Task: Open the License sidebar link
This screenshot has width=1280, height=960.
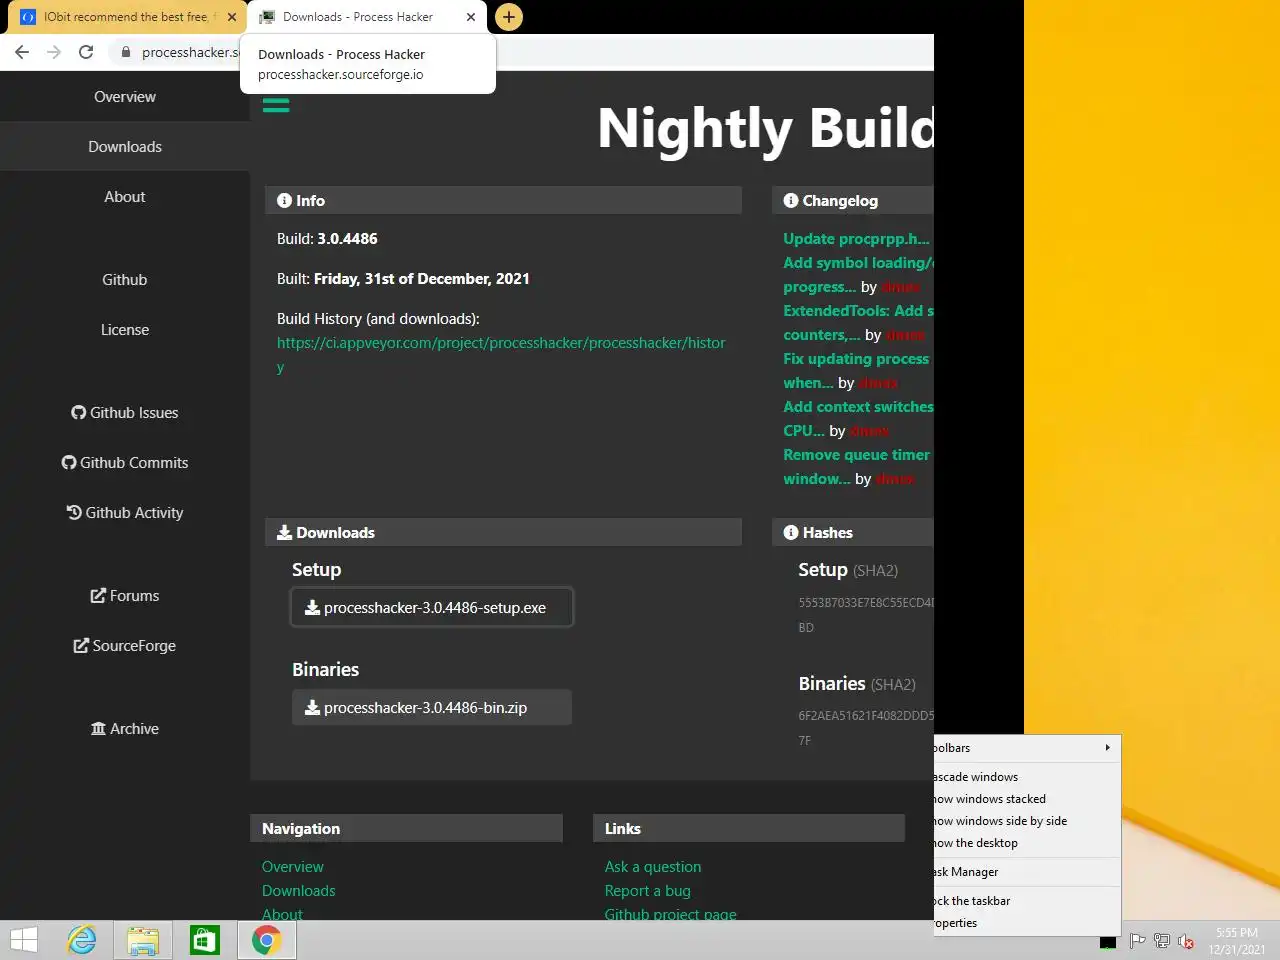Action: 125,330
